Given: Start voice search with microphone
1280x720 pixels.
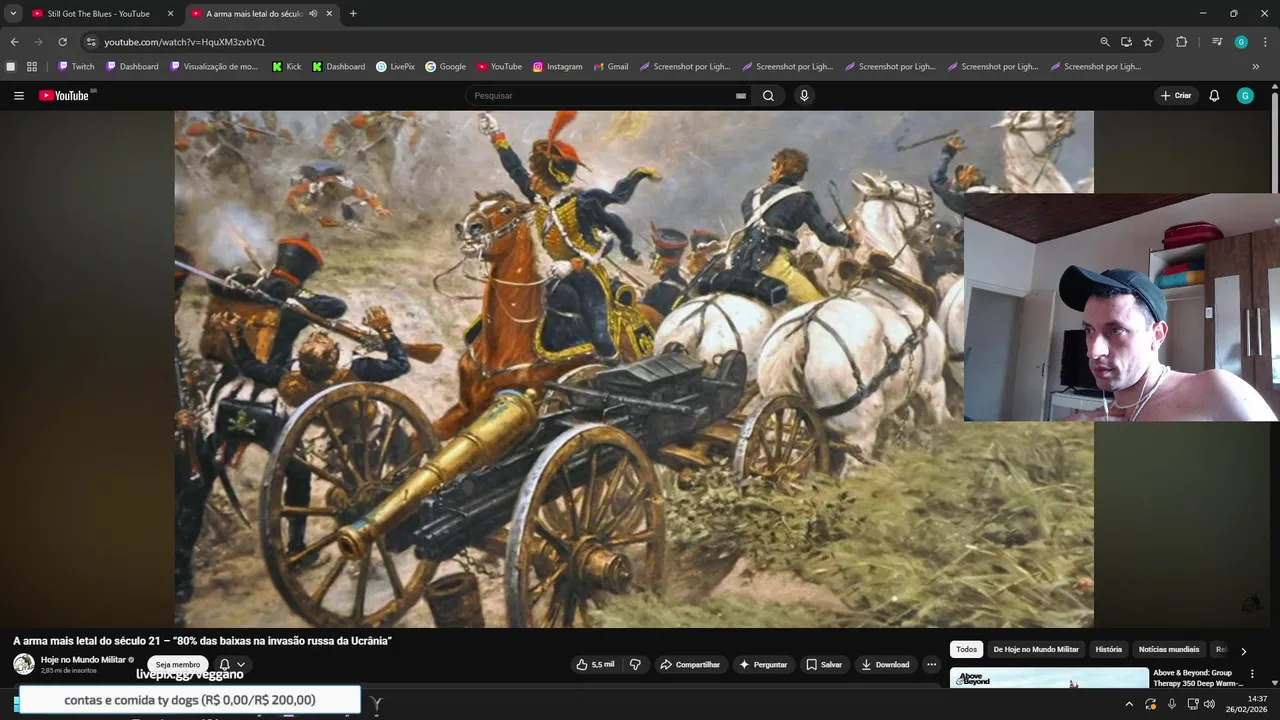Looking at the screenshot, I should [804, 96].
